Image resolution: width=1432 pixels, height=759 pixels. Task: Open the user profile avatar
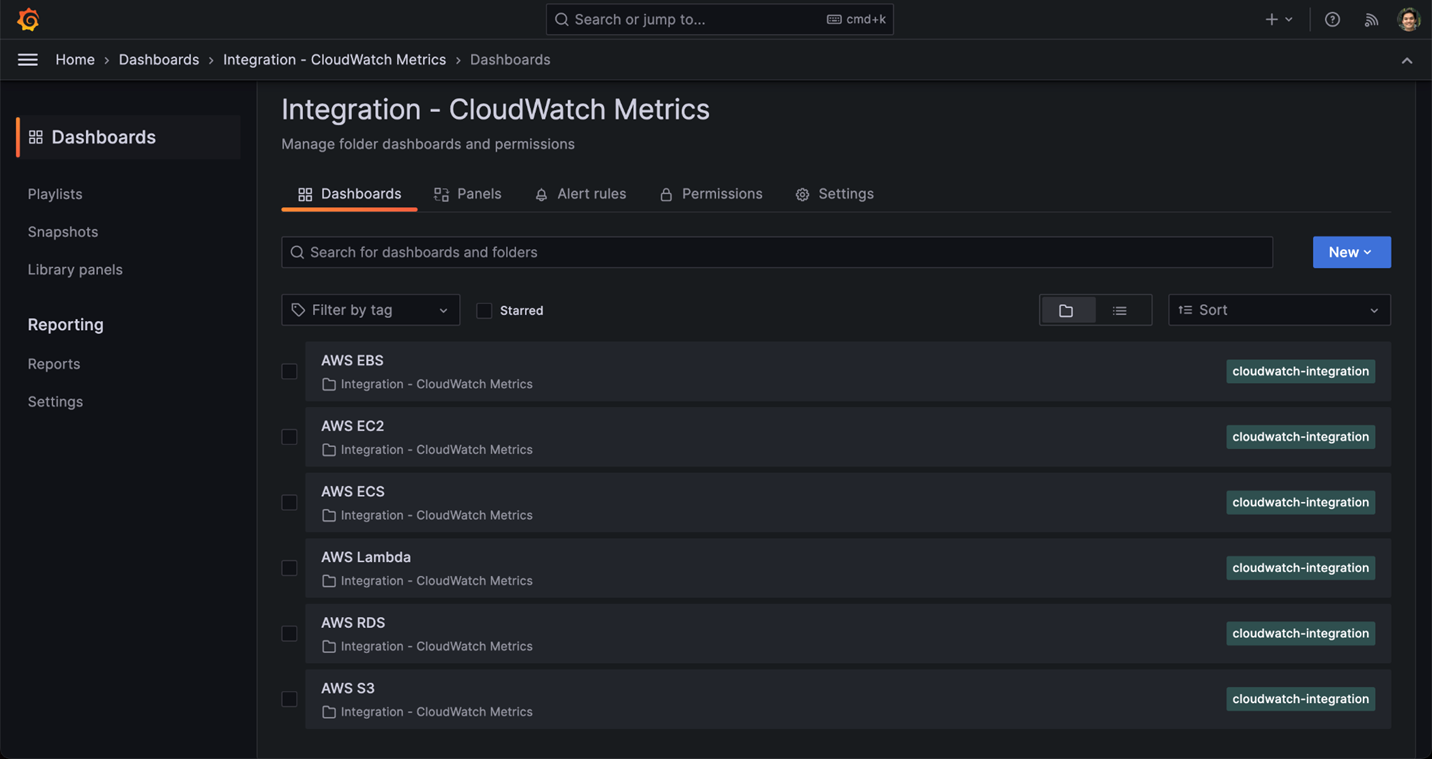coord(1408,18)
